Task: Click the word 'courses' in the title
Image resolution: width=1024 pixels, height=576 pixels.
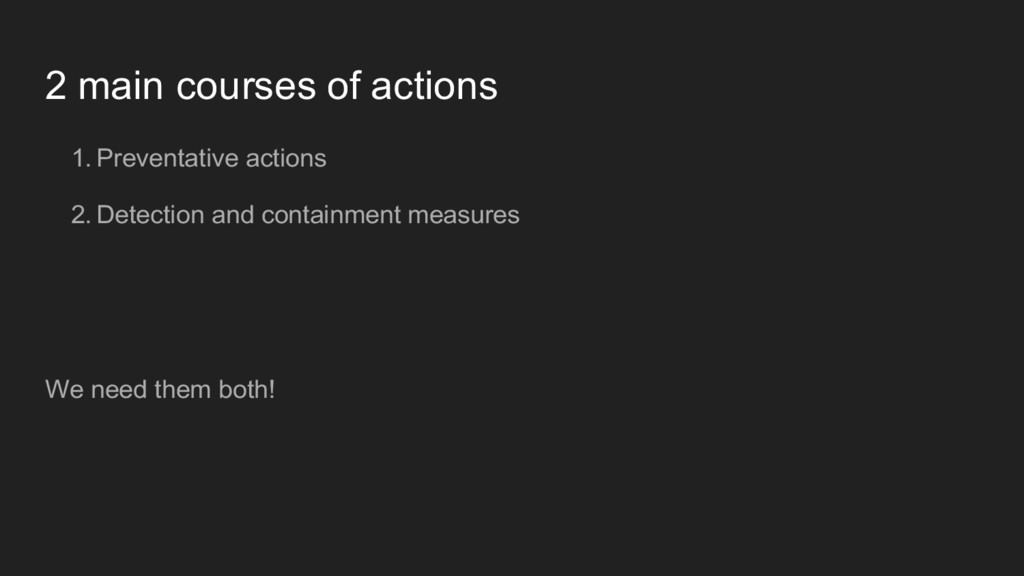Action: pyautogui.click(x=246, y=86)
